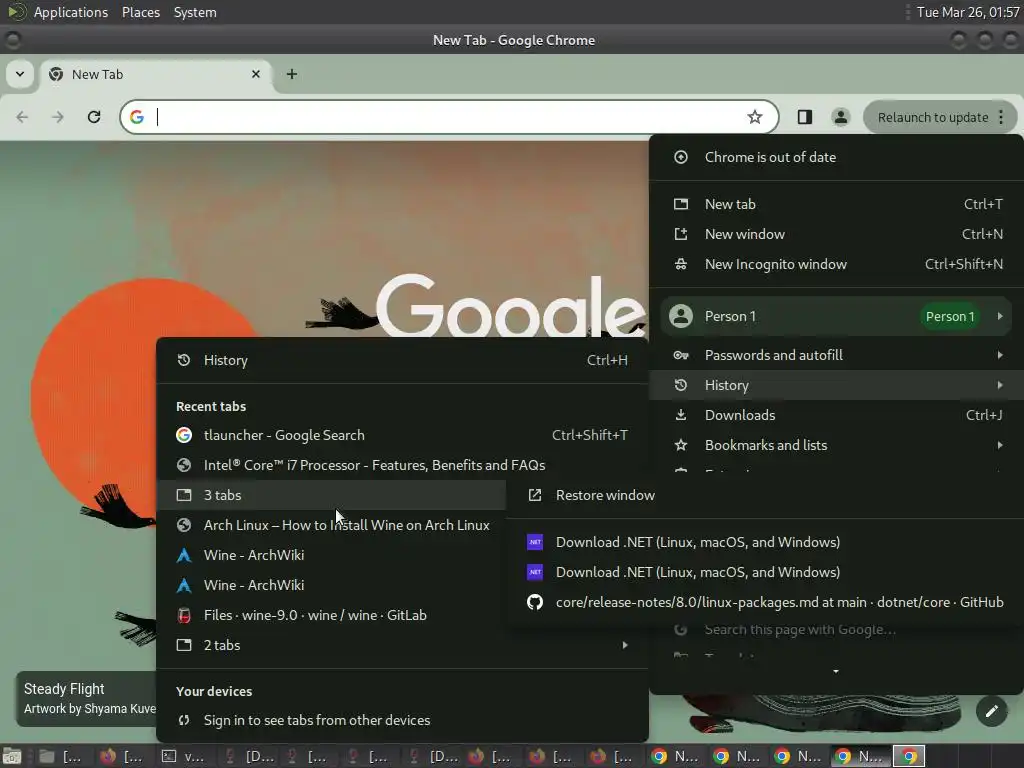Reopen Intel Core i7 Processor tab
The image size is (1024, 768).
point(402,465)
